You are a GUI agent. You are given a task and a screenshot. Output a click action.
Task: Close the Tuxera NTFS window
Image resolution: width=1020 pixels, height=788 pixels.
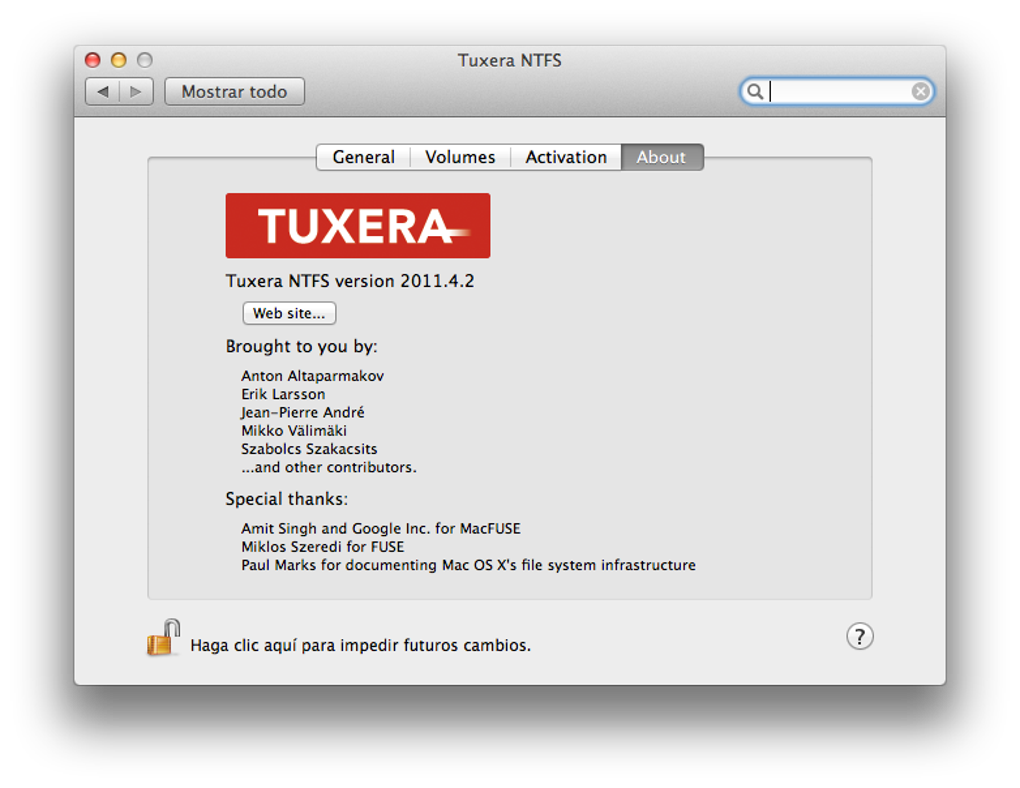93,61
